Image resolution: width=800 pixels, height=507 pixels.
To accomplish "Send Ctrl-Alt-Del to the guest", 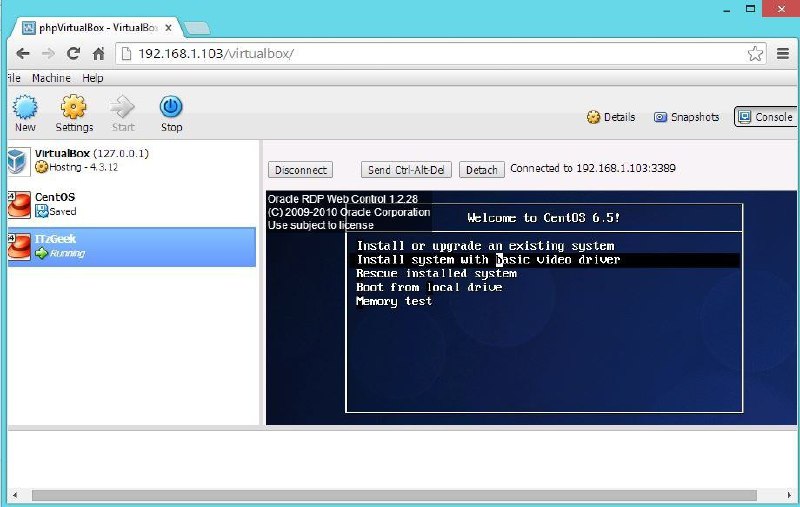I will tap(406, 170).
